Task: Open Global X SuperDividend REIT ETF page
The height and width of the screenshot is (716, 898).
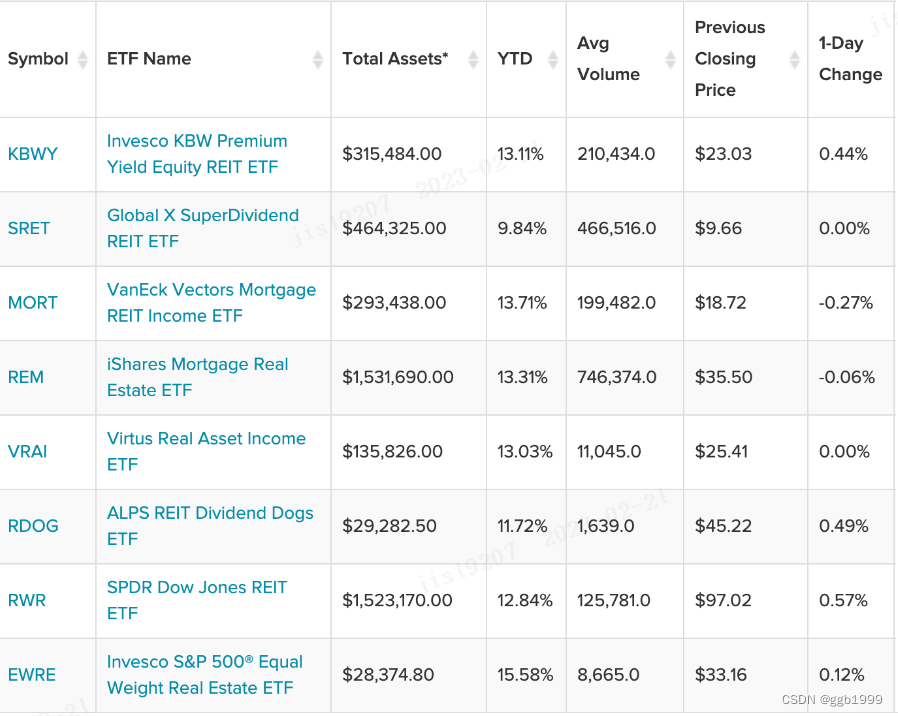Action: coord(202,228)
